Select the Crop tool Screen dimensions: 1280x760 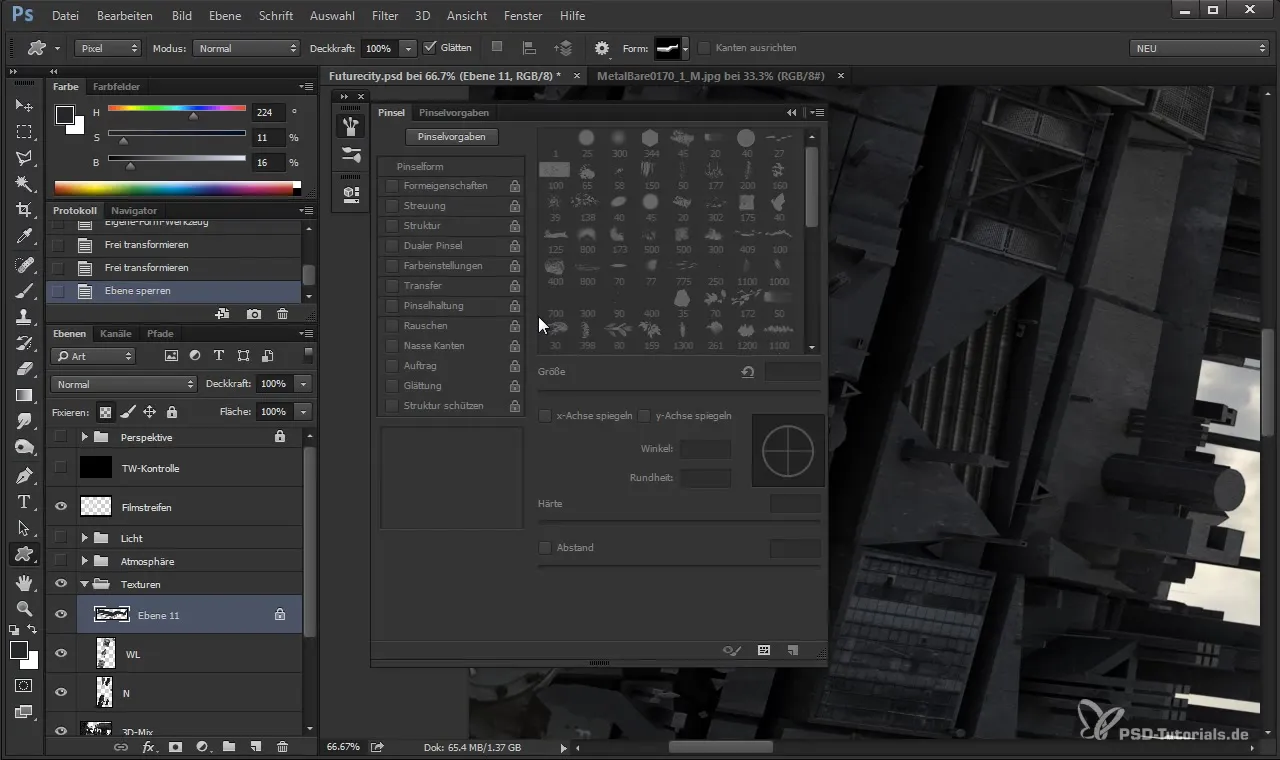pos(24,210)
